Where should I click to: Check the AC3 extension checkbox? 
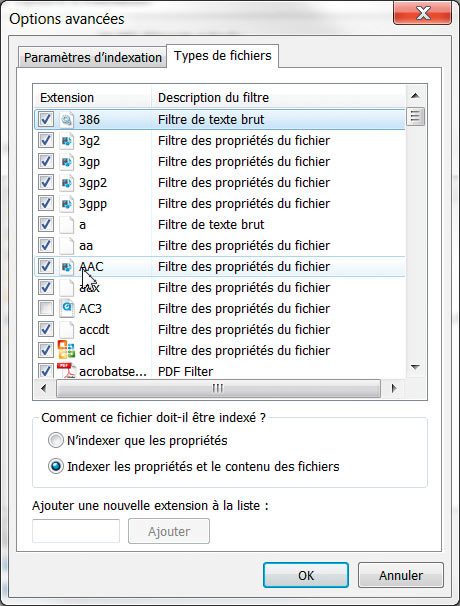pos(46,308)
